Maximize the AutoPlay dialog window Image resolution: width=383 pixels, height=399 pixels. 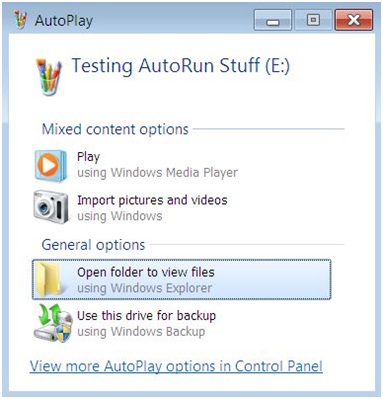click(313, 20)
